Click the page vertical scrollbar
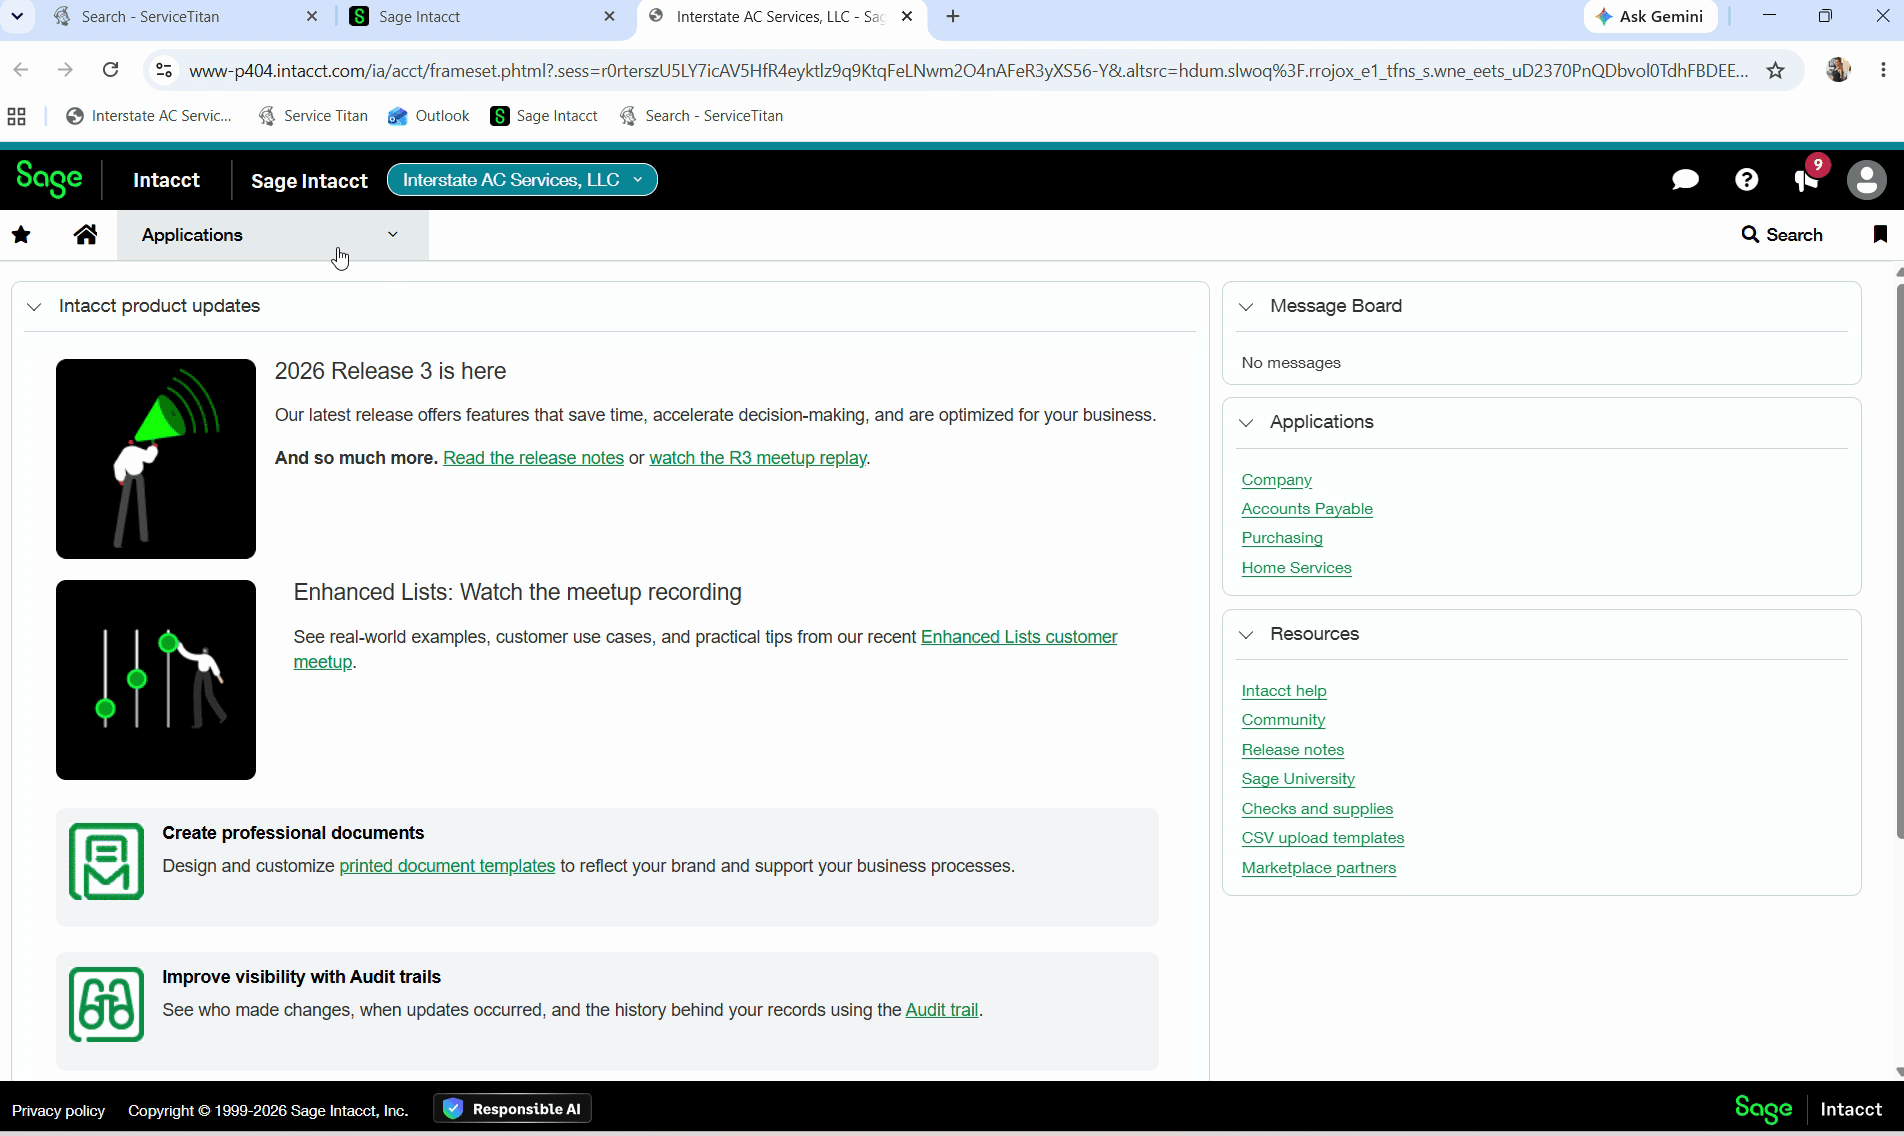1904x1136 pixels. (x=1898, y=562)
